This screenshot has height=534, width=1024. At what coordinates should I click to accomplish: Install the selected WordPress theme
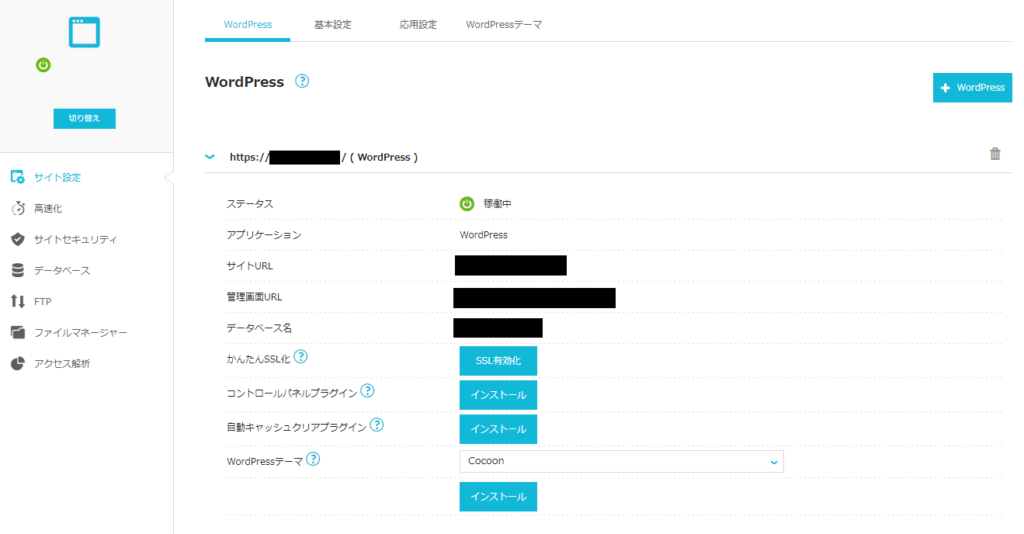pos(498,497)
